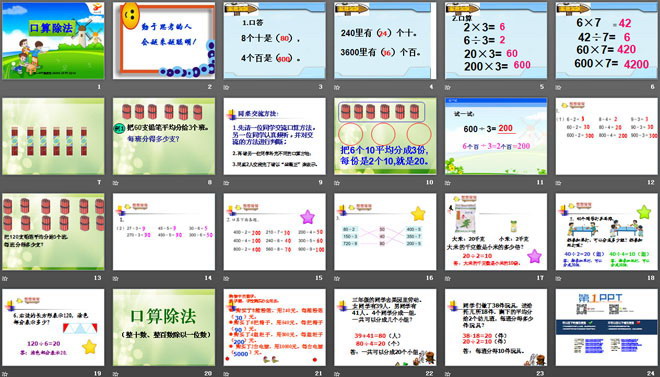Select slide 13 thumbnail '把120支铅笔'
Viewport: 660px width, 377px height.
(53, 232)
